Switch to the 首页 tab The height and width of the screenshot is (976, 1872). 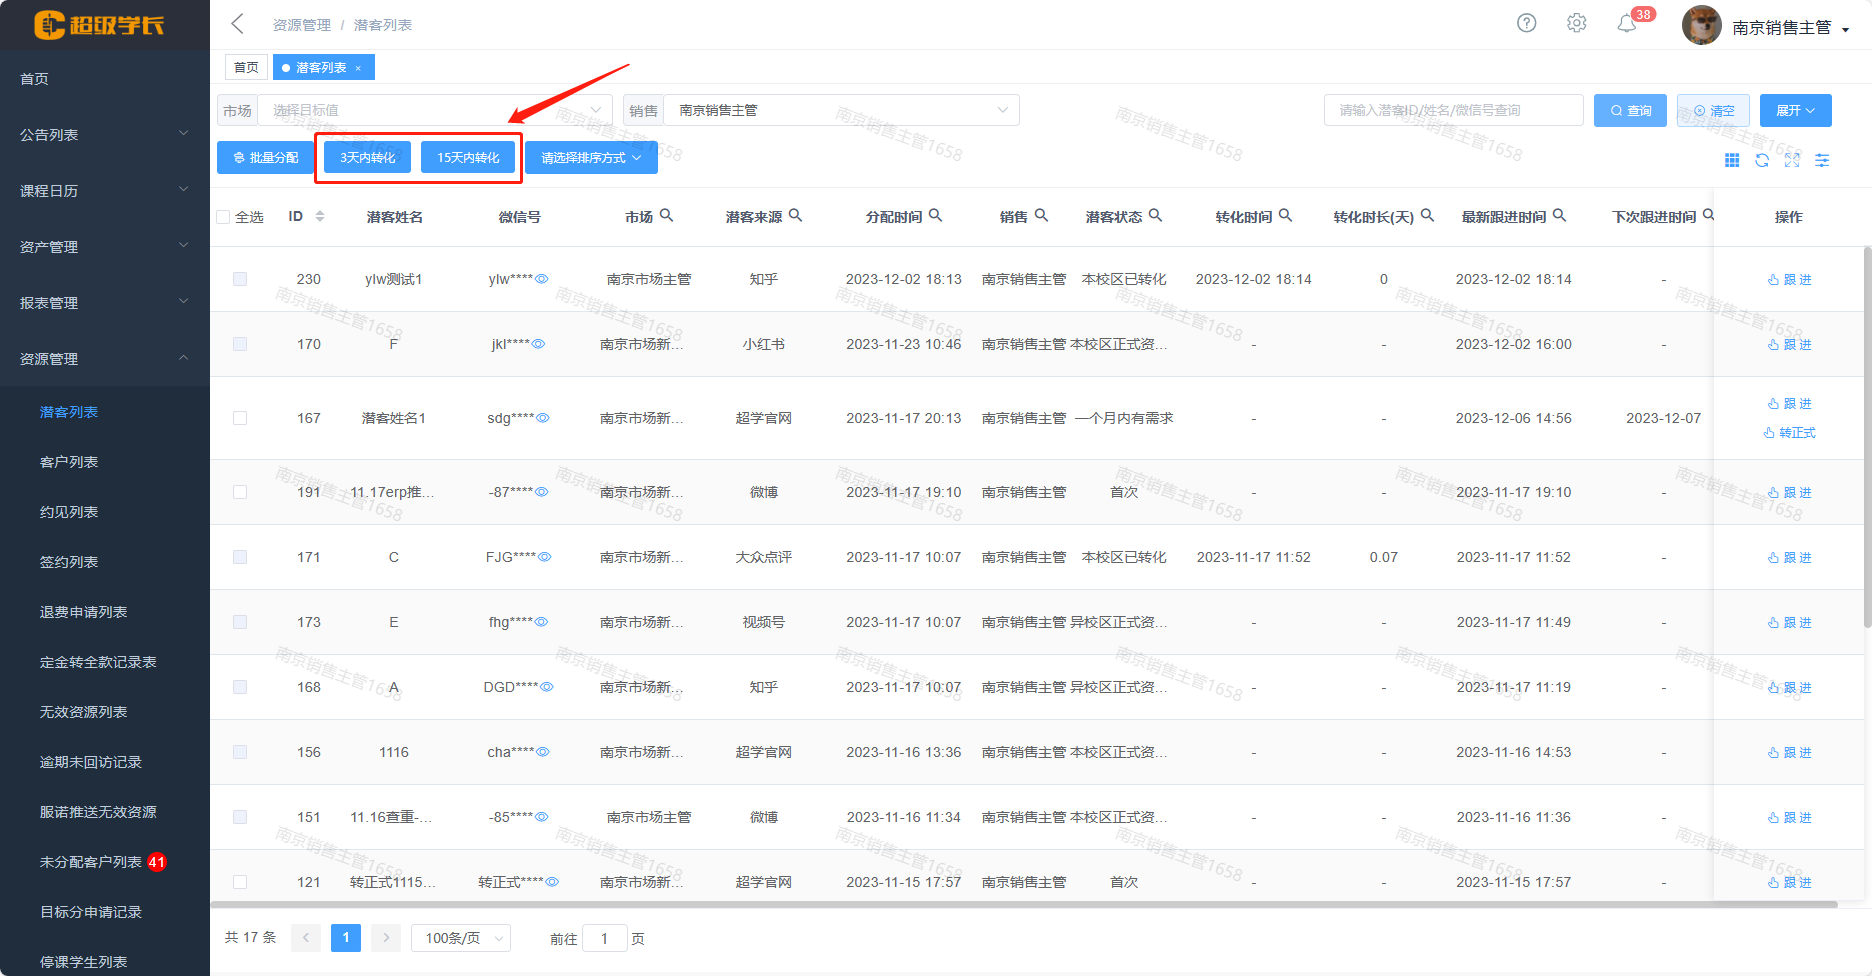246,67
